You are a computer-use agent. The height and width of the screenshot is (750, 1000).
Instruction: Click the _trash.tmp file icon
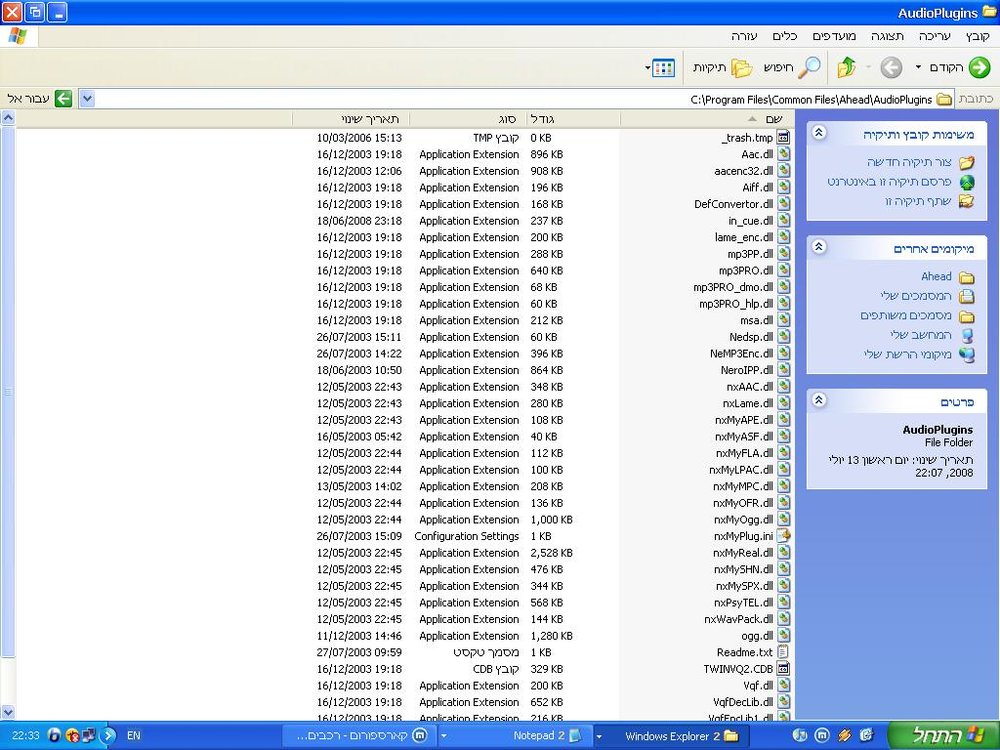(783, 137)
